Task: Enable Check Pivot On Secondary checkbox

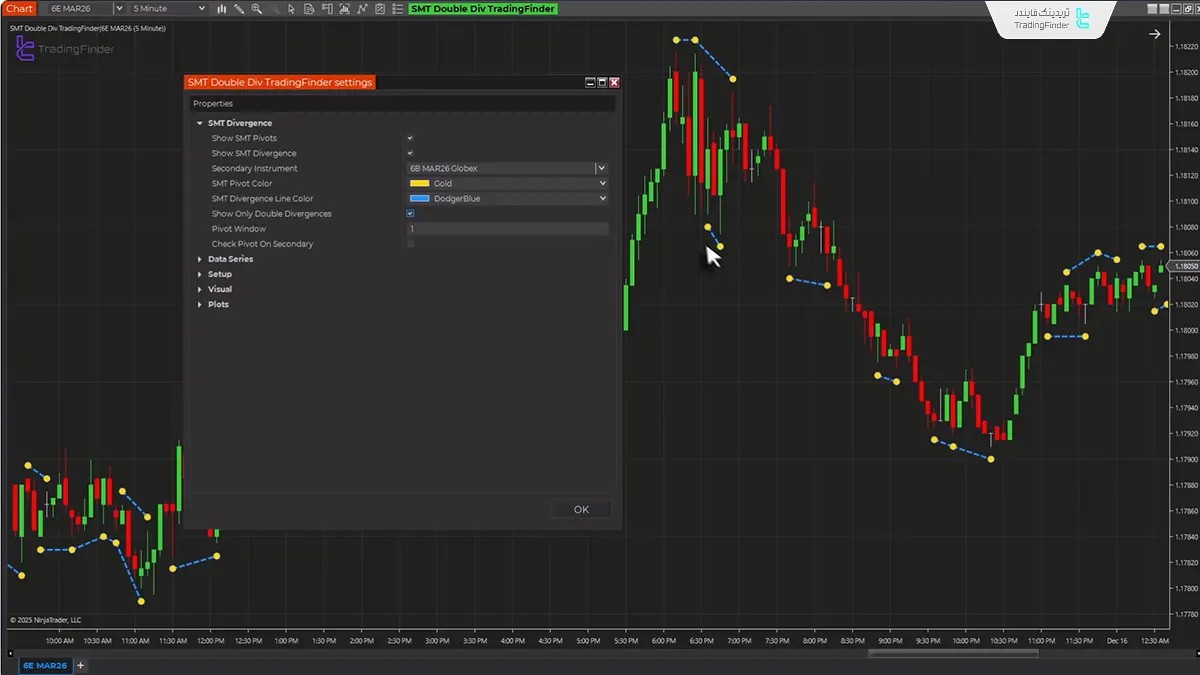Action: coord(410,244)
